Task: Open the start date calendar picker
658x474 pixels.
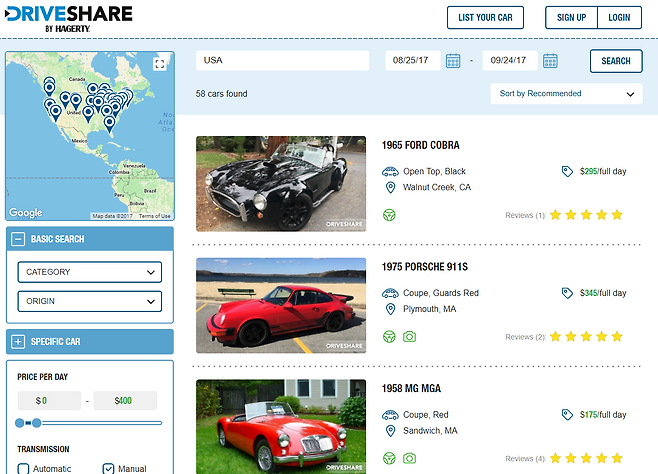Action: point(453,61)
